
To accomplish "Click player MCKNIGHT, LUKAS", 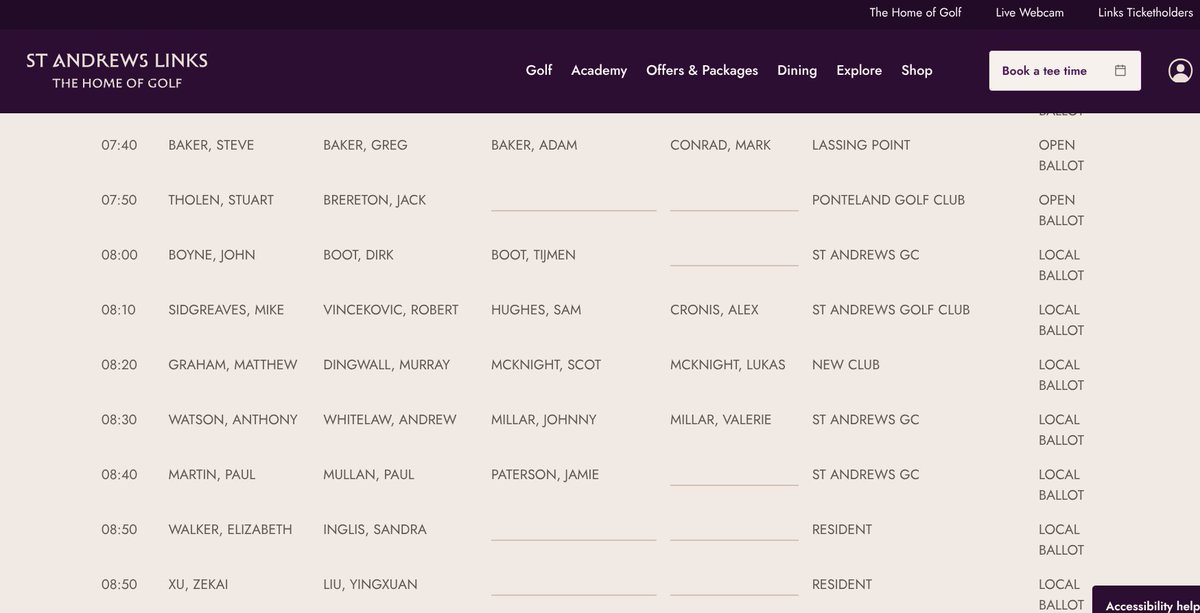I will 728,365.
